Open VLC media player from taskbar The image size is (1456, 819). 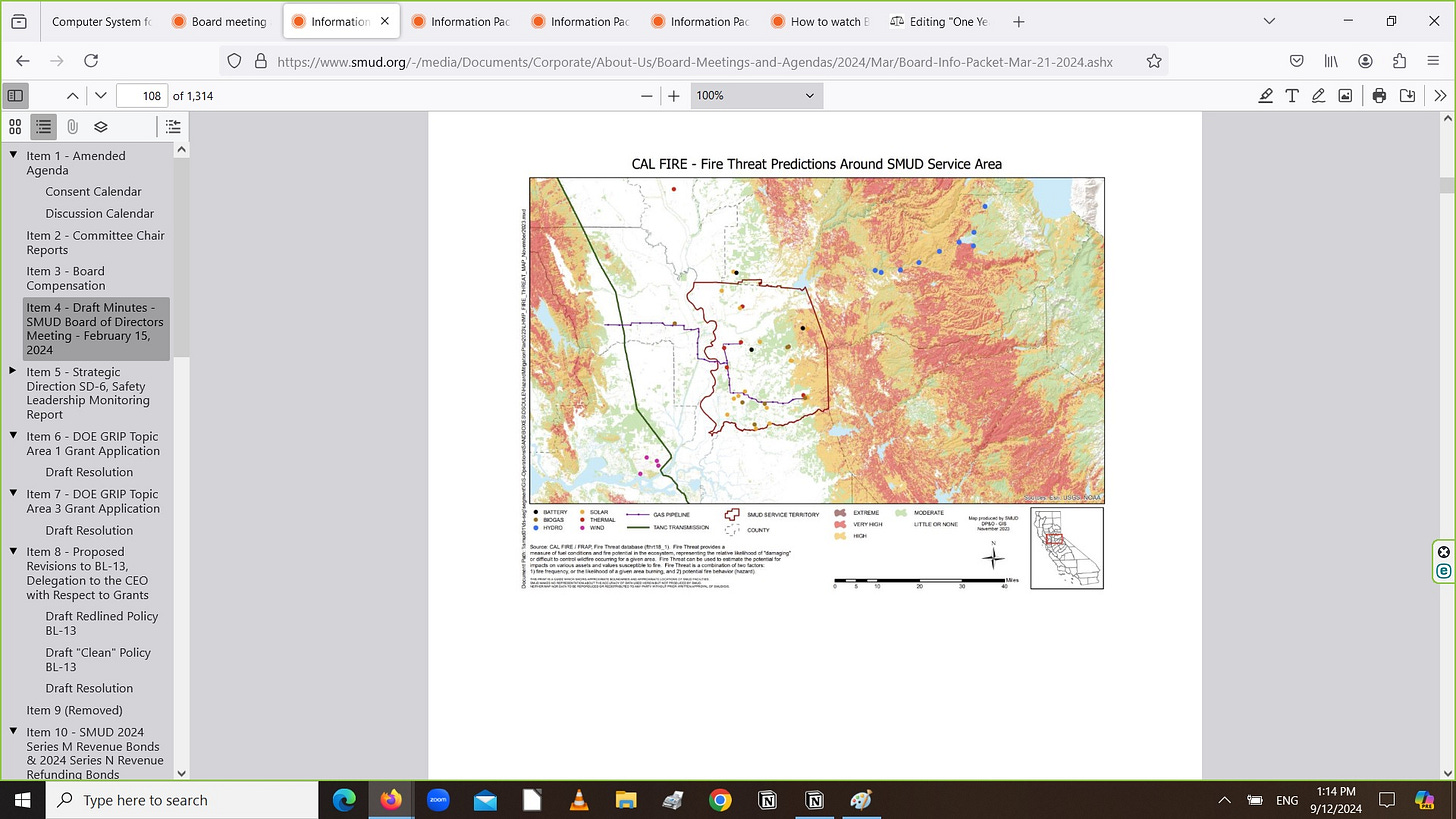tap(578, 800)
